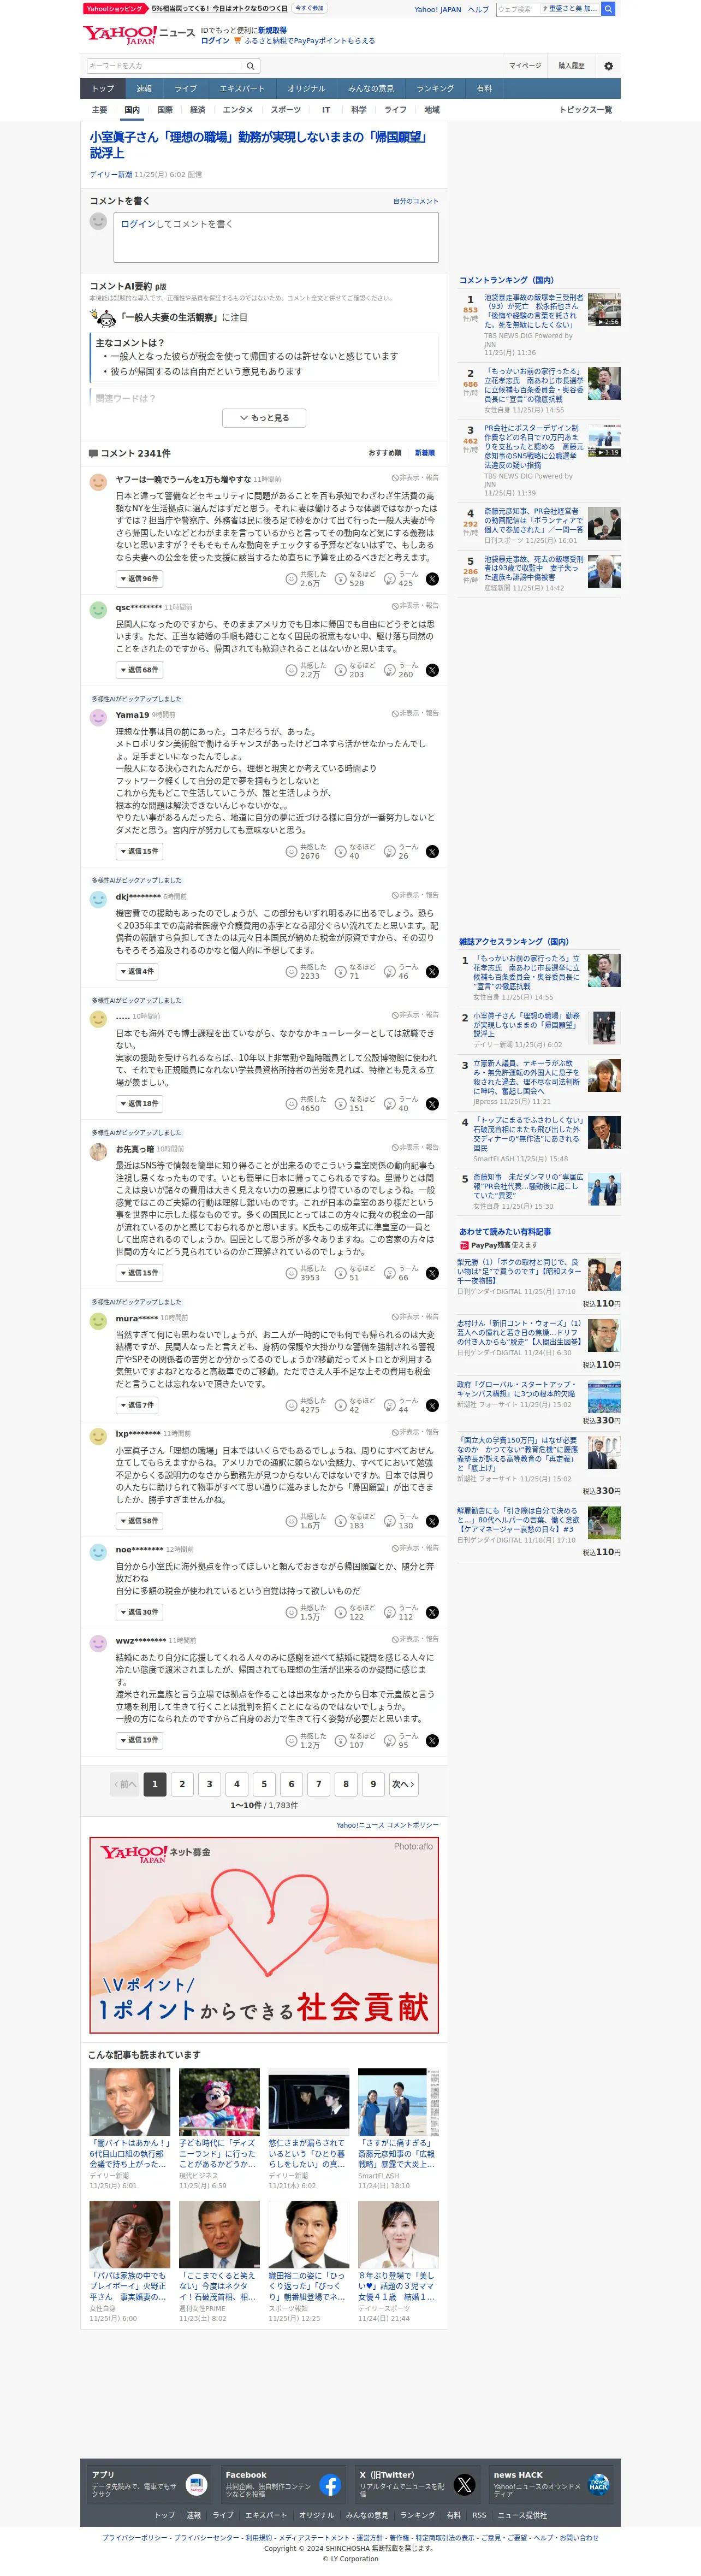Expand 返信15件 under Yama19 comment
Screen dimensions: 701x2576
(x=138, y=852)
